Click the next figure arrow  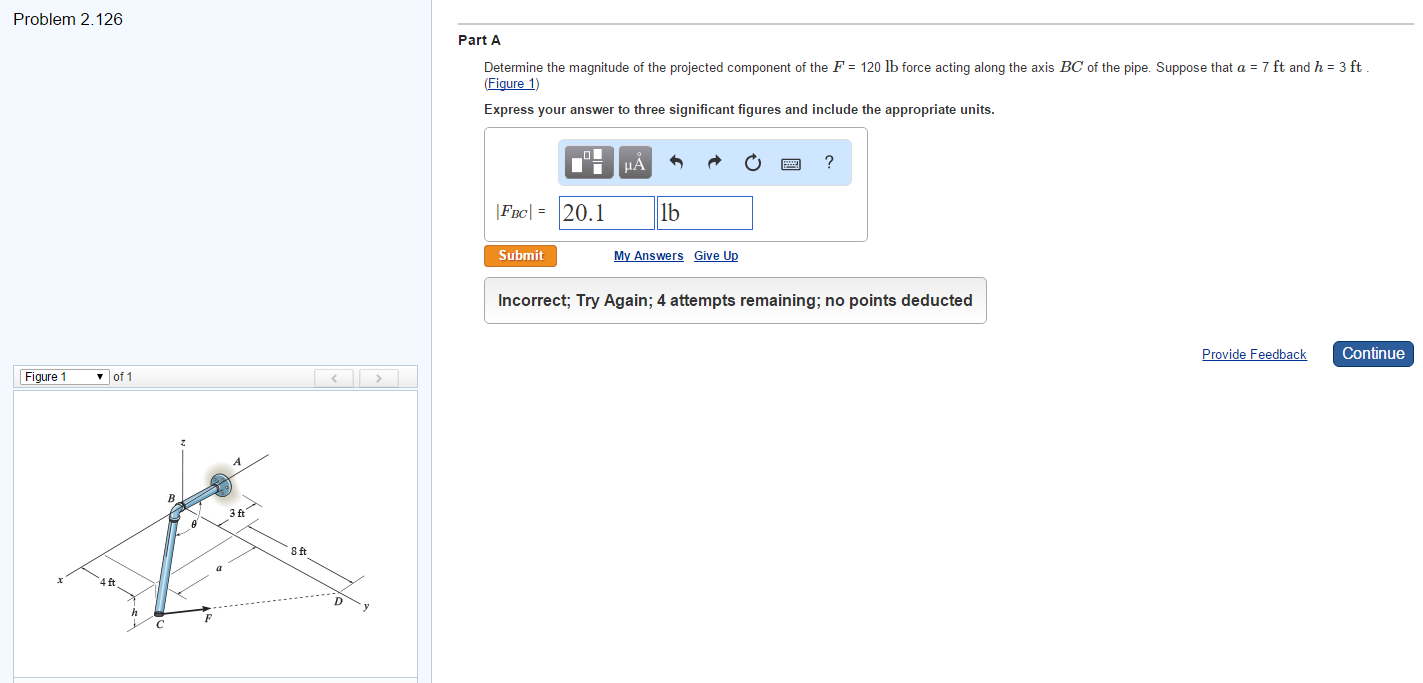[379, 377]
